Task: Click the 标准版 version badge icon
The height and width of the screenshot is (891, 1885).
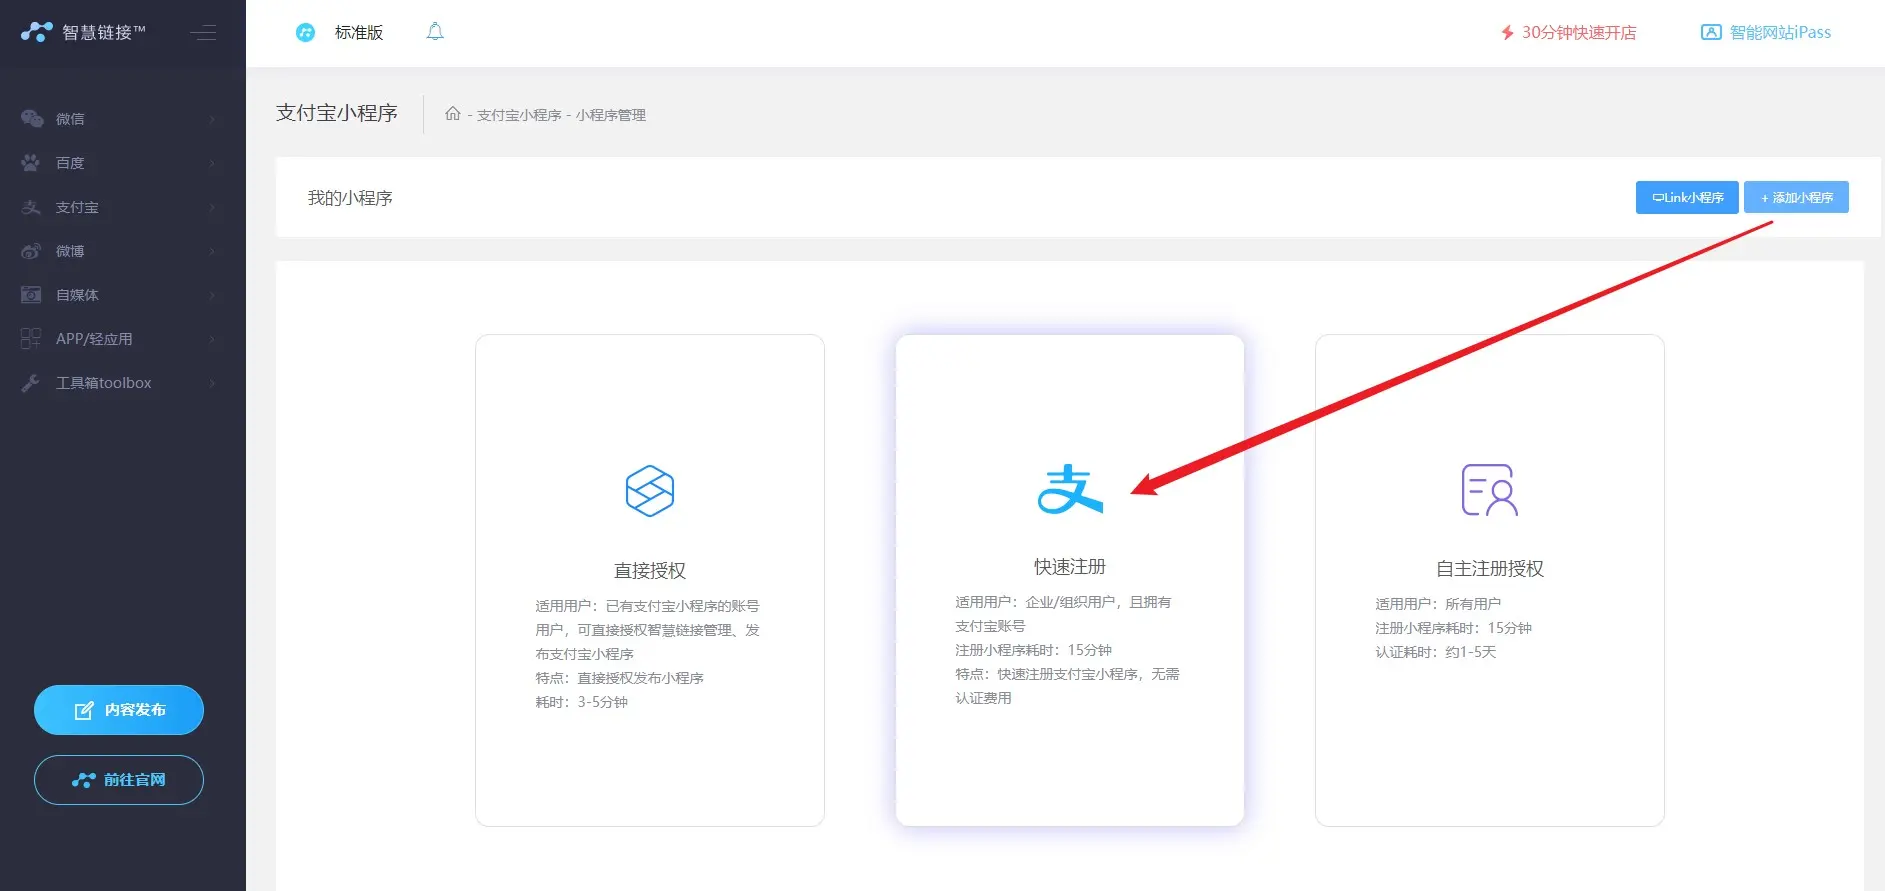Action: pyautogui.click(x=306, y=33)
